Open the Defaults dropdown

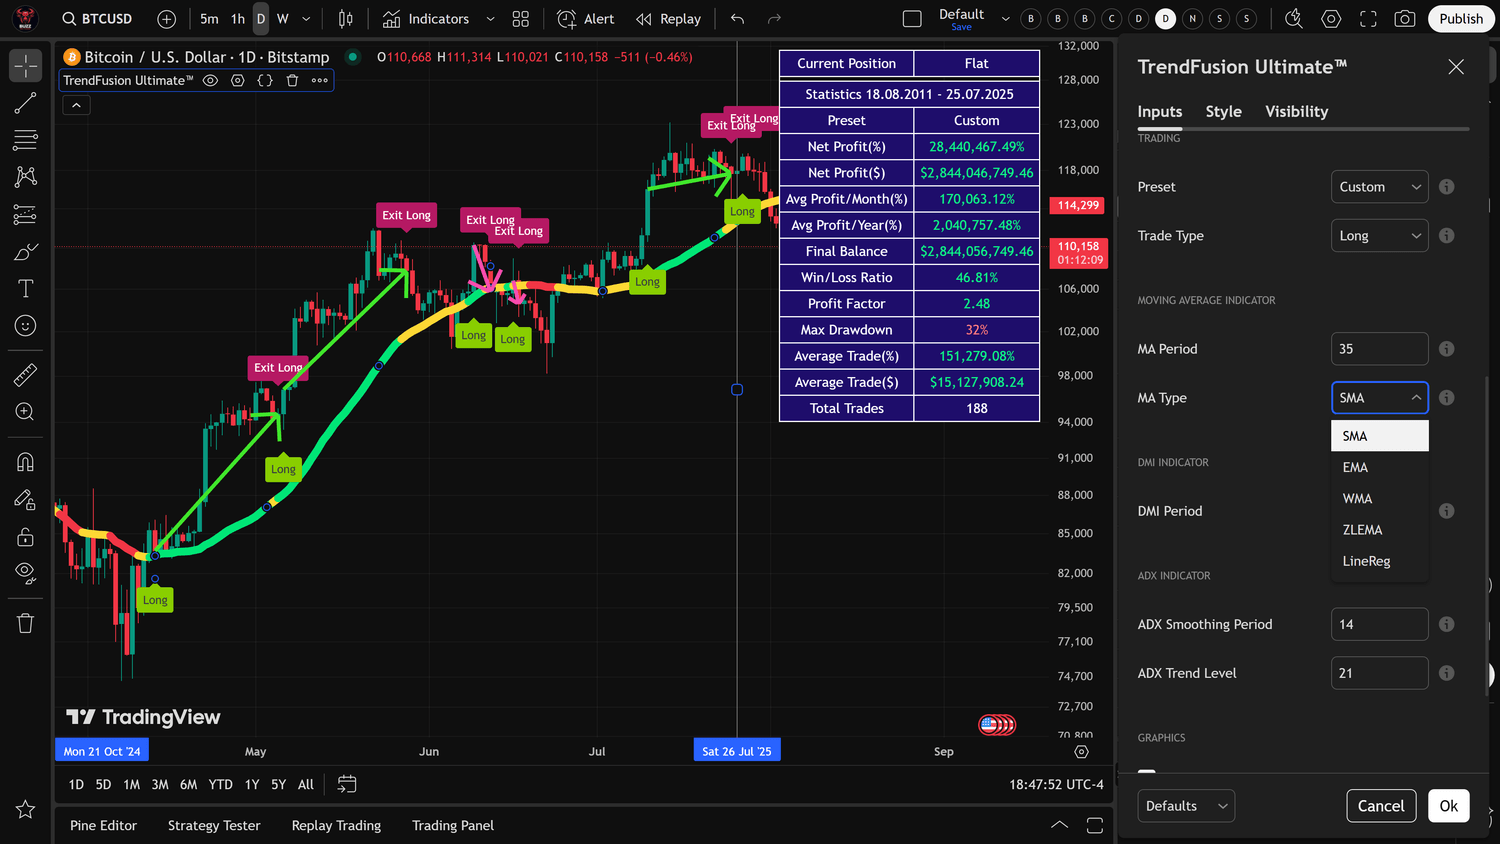(1186, 806)
